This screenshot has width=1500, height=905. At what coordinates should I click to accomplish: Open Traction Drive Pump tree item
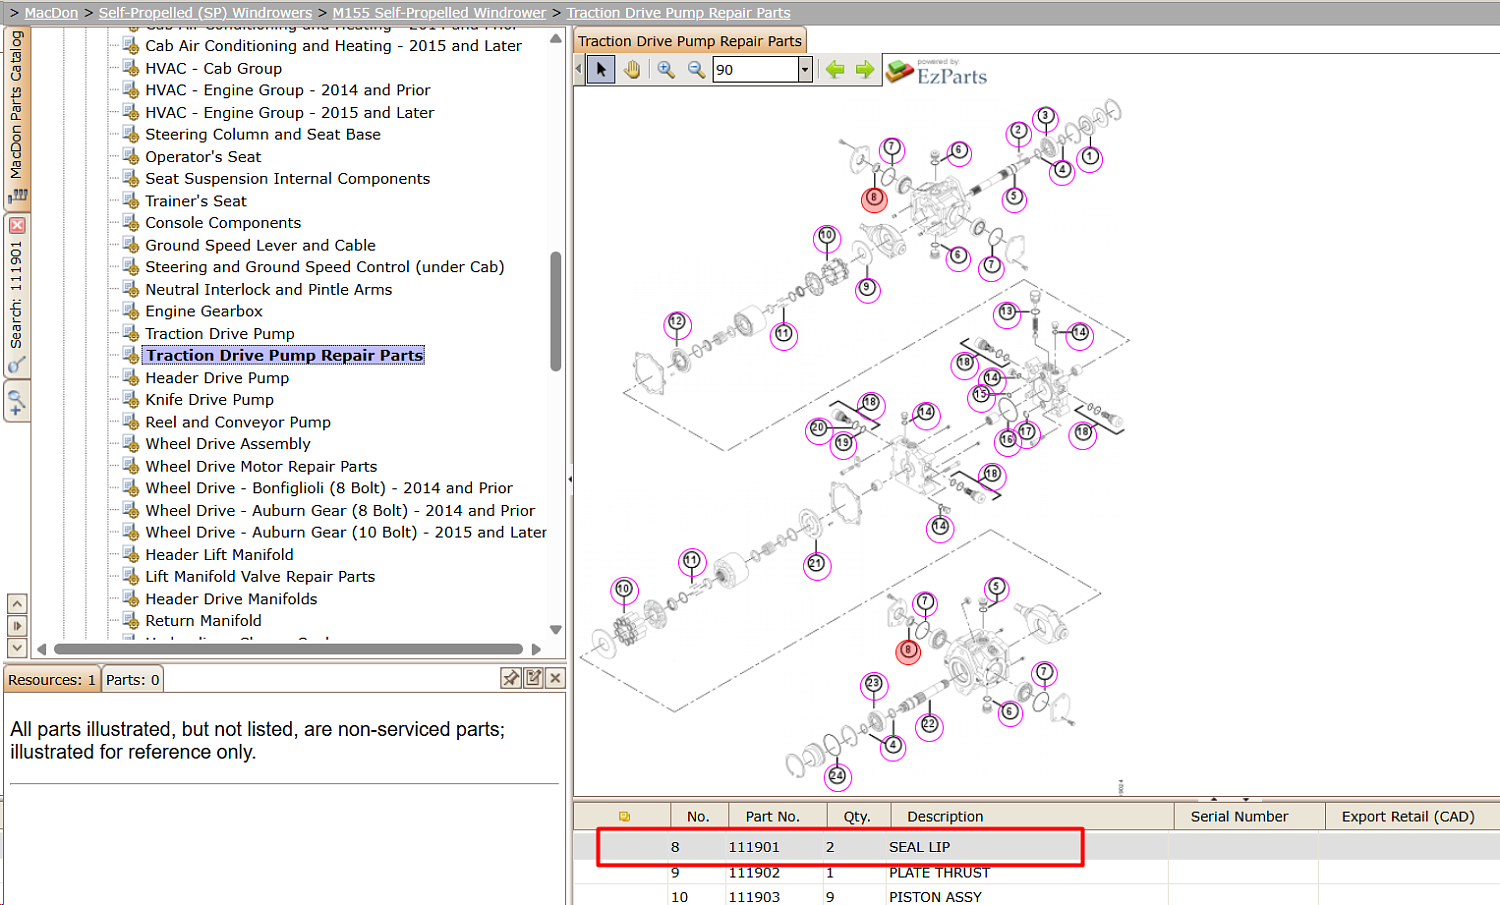220,333
